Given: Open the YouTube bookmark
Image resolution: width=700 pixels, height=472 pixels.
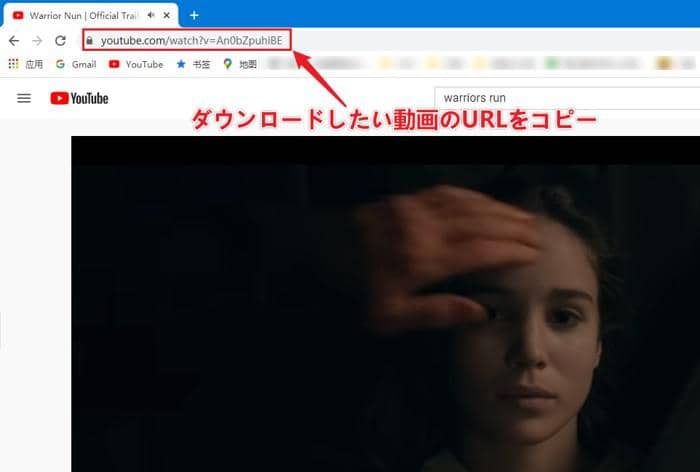Looking at the screenshot, I should pyautogui.click(x=136, y=64).
